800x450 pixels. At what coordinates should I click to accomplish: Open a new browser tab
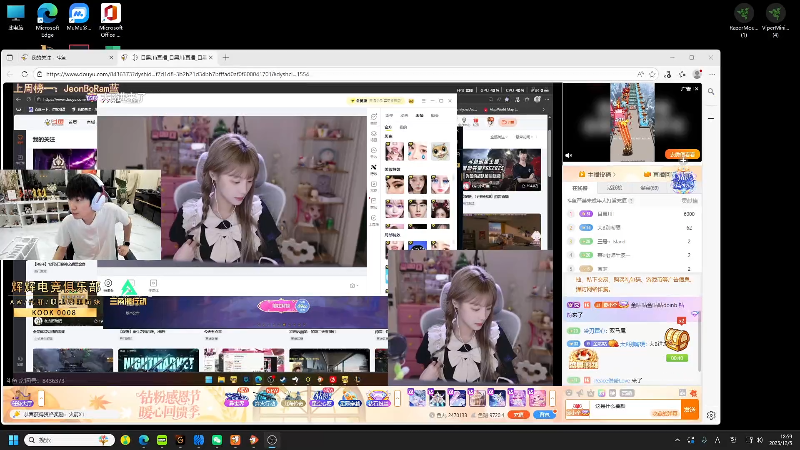[x=226, y=58]
